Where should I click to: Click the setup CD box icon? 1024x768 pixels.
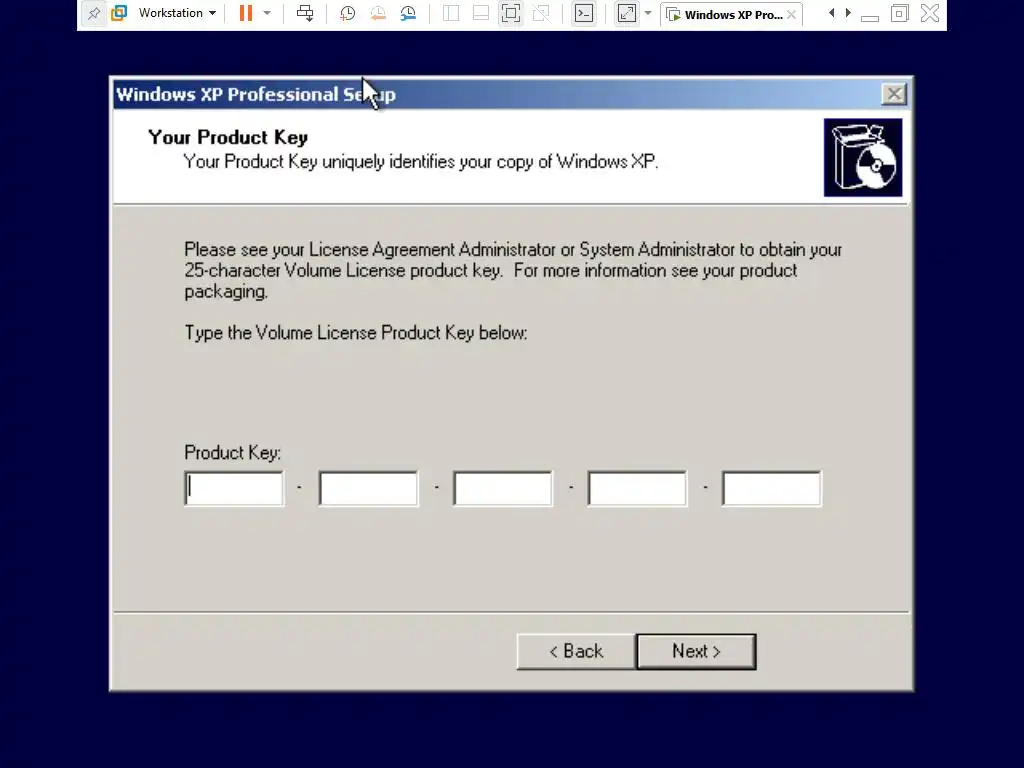point(863,157)
